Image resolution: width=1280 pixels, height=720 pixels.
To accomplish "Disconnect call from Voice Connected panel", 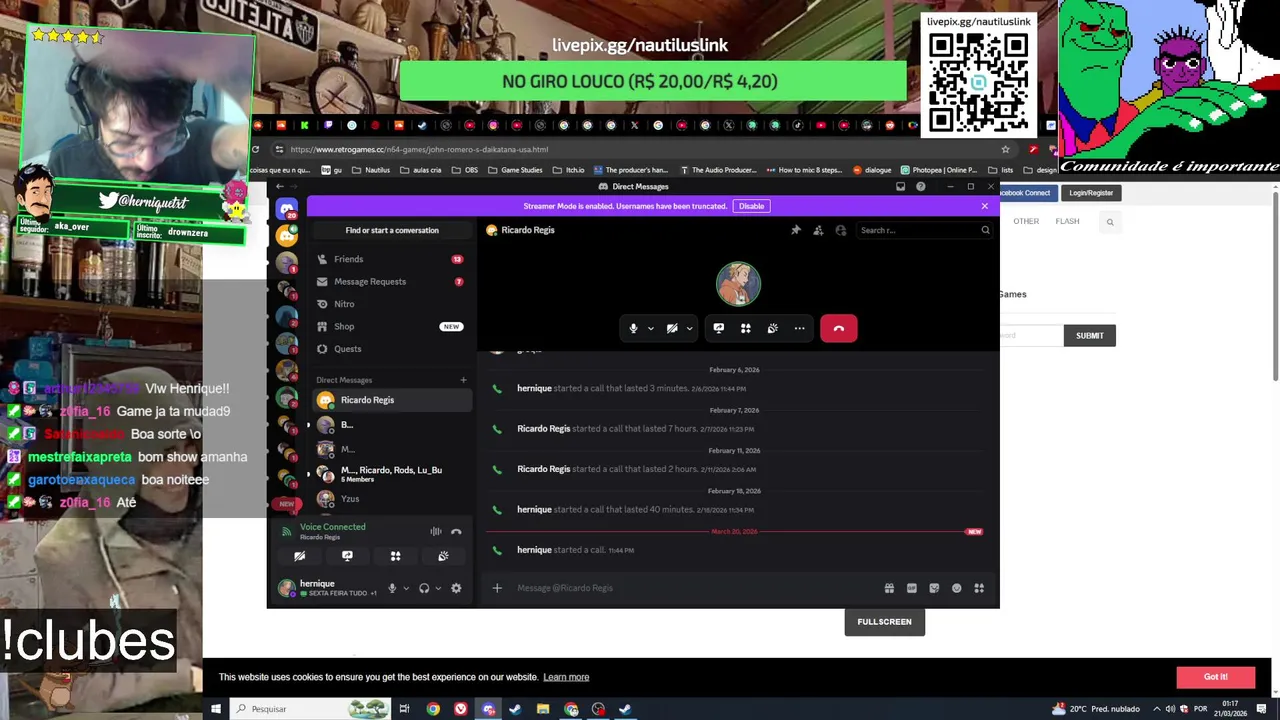I will pos(456,532).
